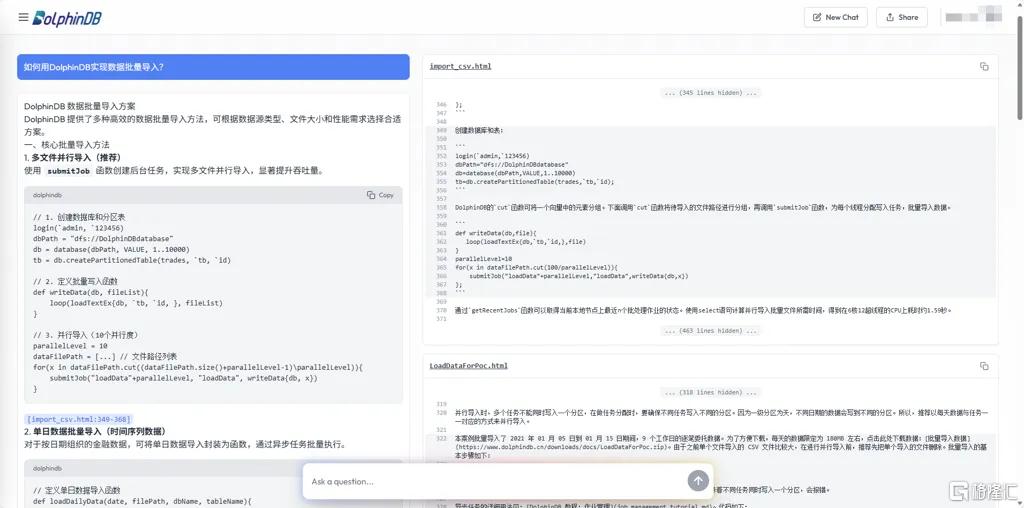Open the hamburger menu icon
1024x508 pixels.
pos(24,18)
